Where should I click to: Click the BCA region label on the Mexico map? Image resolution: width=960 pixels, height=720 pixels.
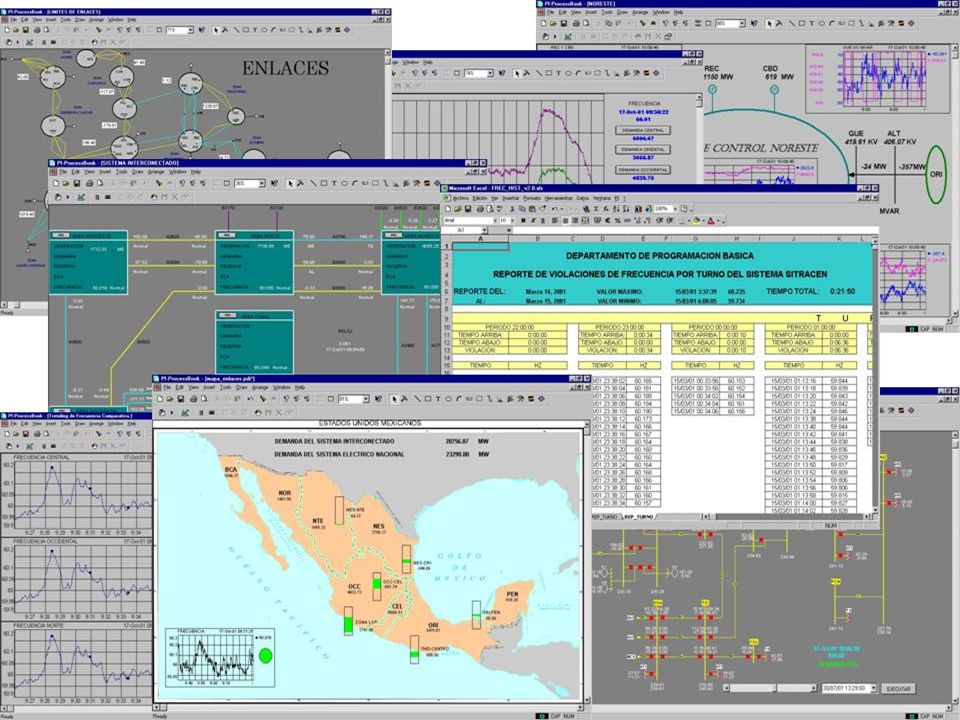pos(231,470)
